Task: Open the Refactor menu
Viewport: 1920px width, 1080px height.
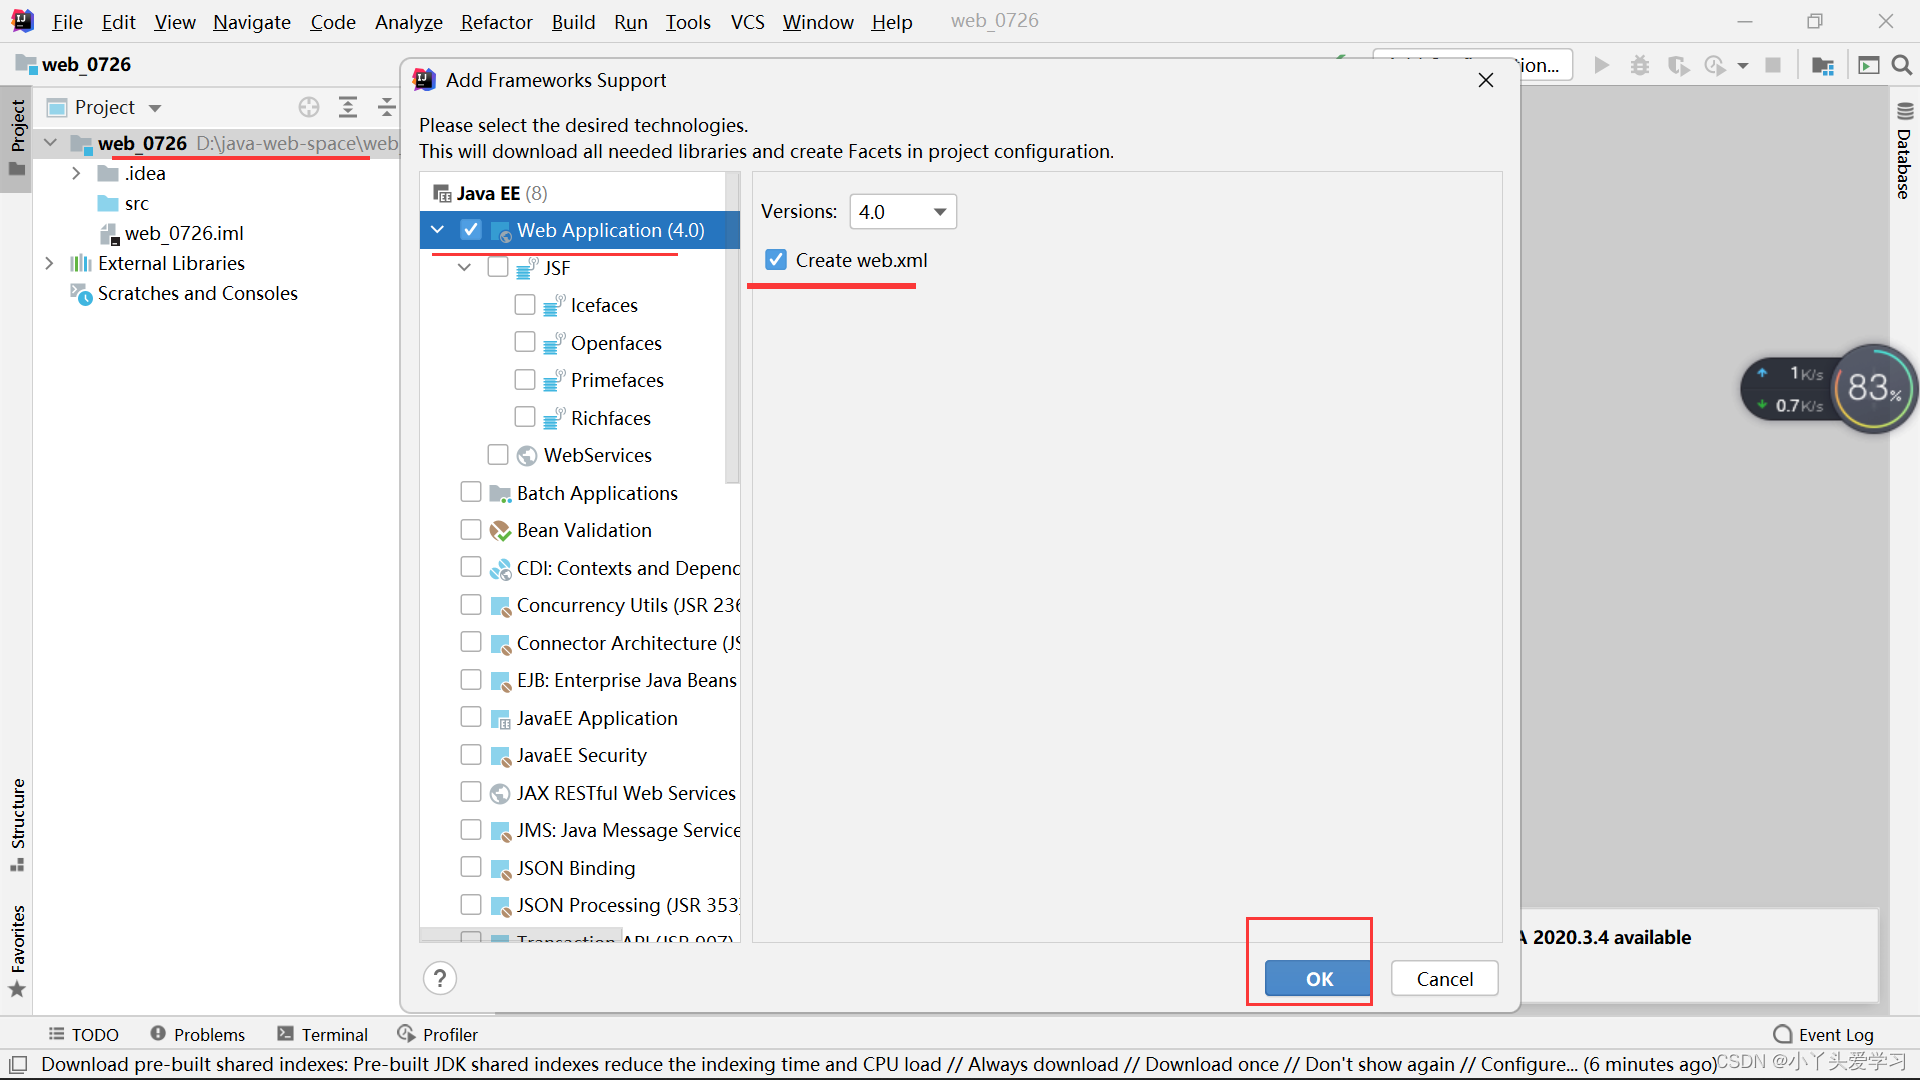Action: click(496, 22)
